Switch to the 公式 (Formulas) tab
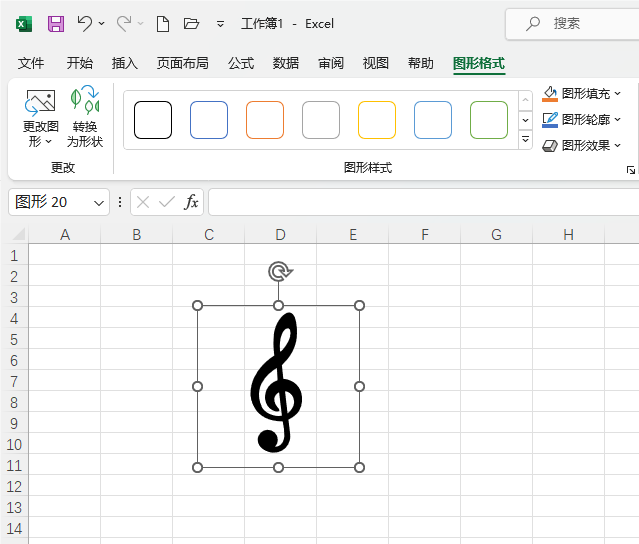 [x=241, y=63]
